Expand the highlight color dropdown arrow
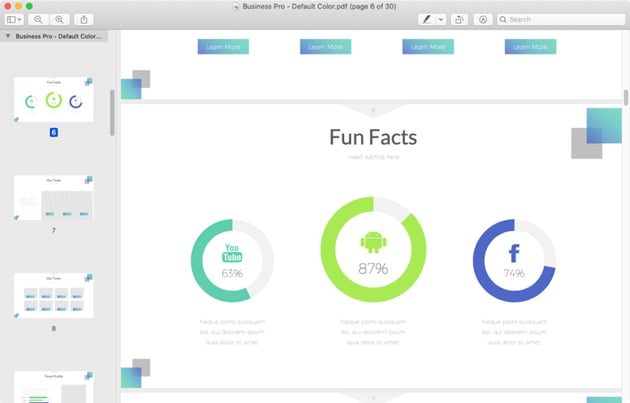 point(441,19)
